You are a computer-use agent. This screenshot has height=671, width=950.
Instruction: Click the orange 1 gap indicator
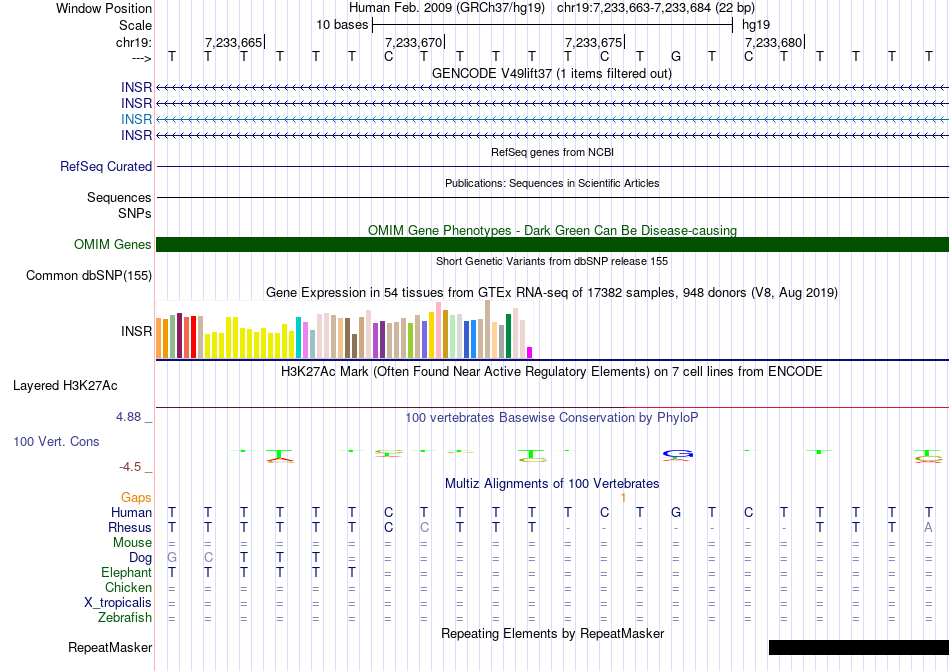tap(623, 498)
